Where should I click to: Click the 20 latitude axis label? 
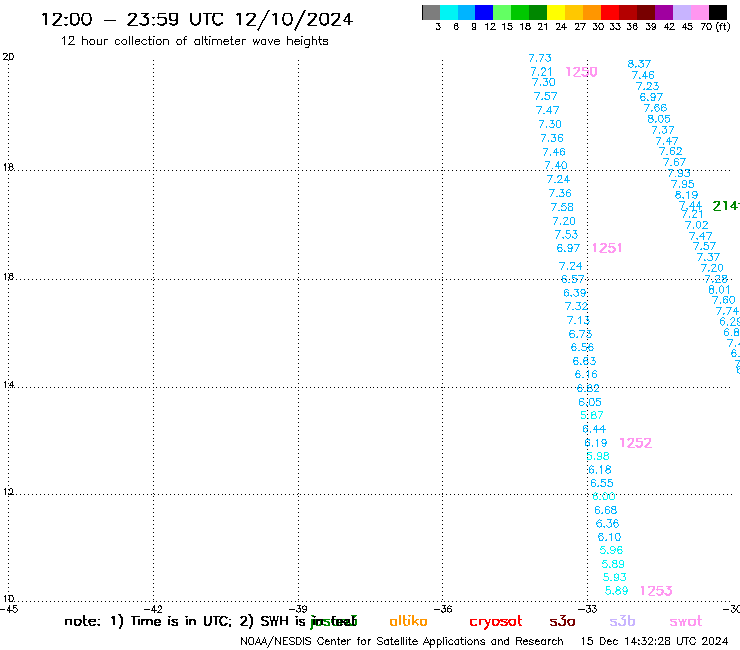pos(8,57)
